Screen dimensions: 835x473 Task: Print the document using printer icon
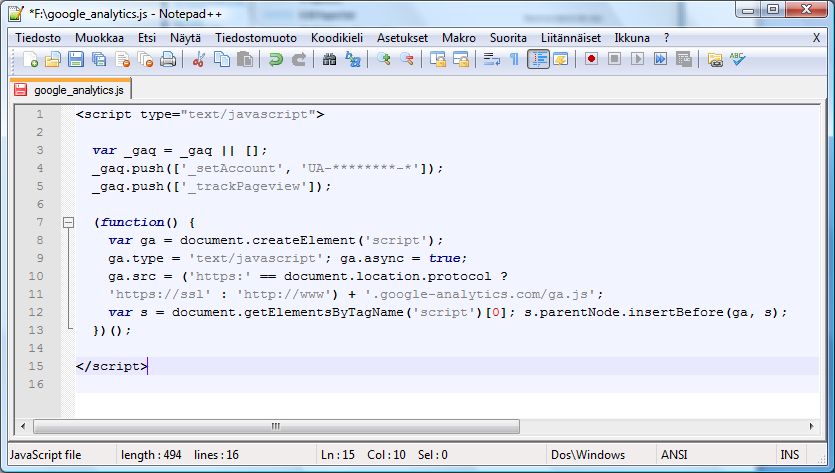click(168, 59)
